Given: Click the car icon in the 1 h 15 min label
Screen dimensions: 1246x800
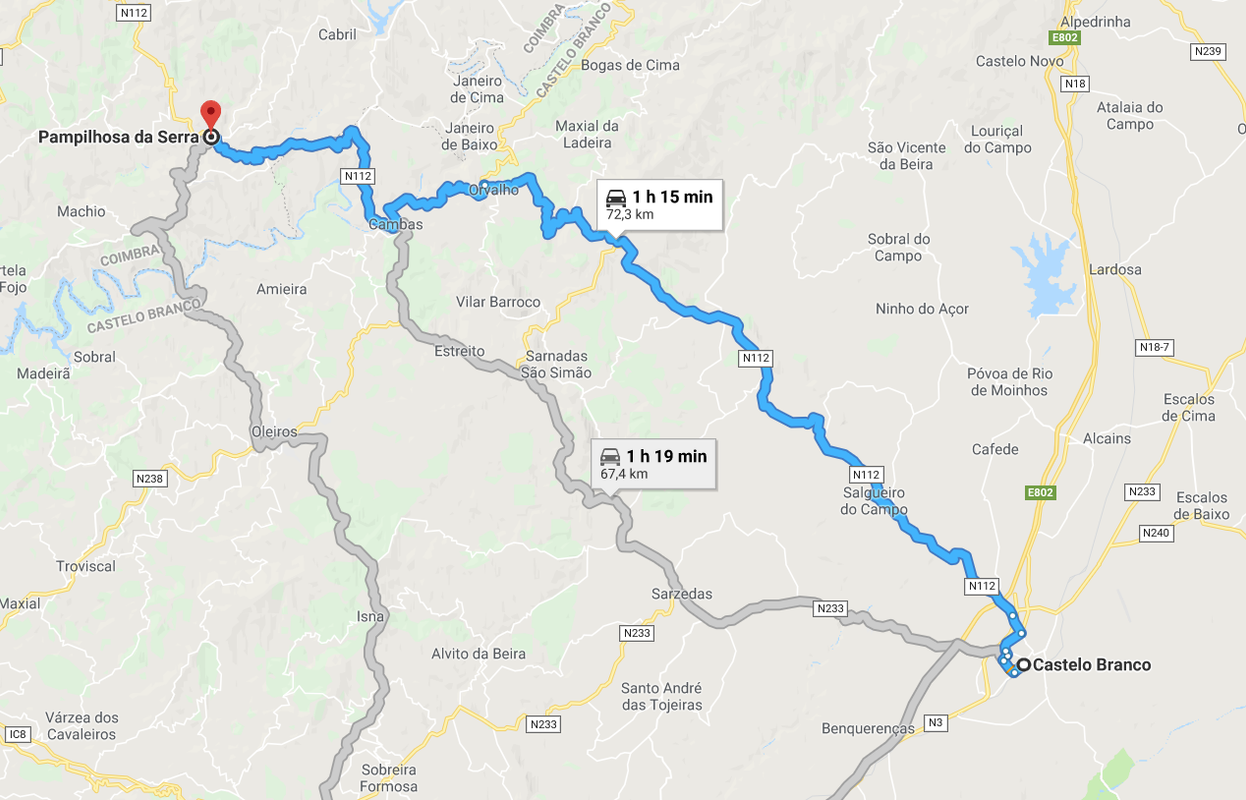Looking at the screenshot, I should [616, 197].
